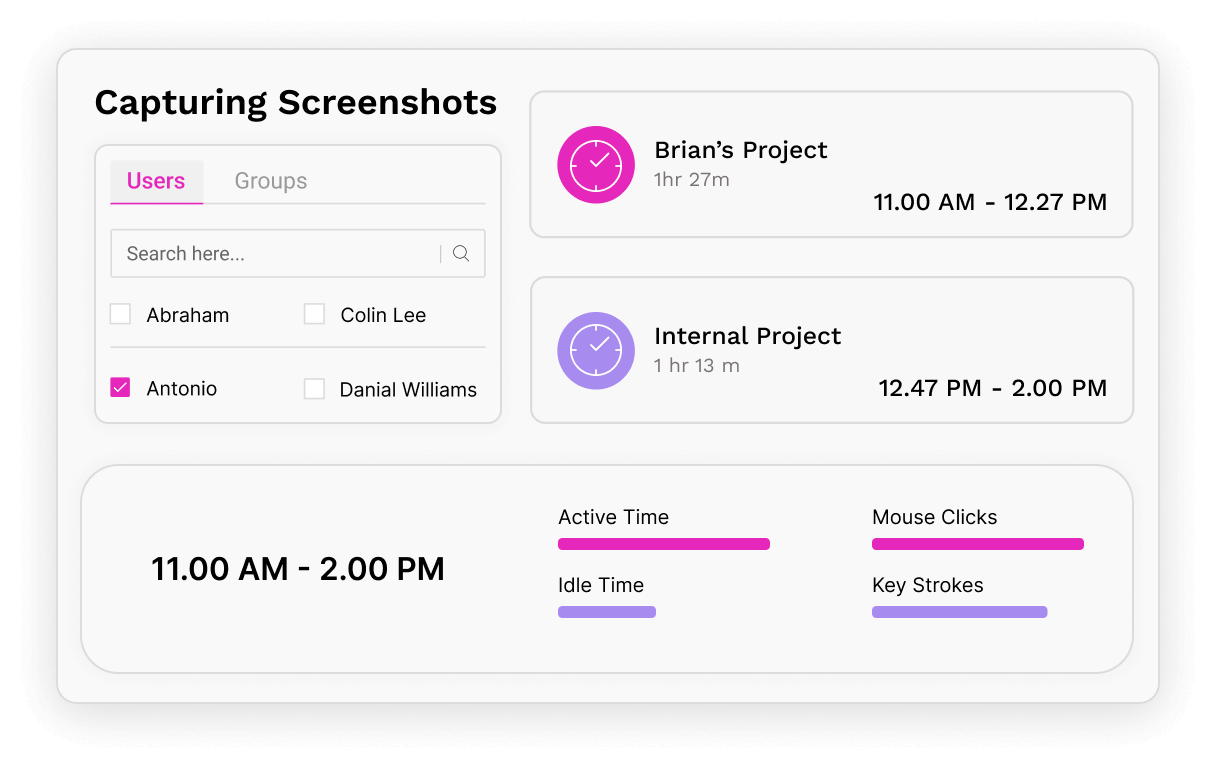Screen dimensions: 1215x767
Task: Switch to the Groups tab
Action: [x=270, y=181]
